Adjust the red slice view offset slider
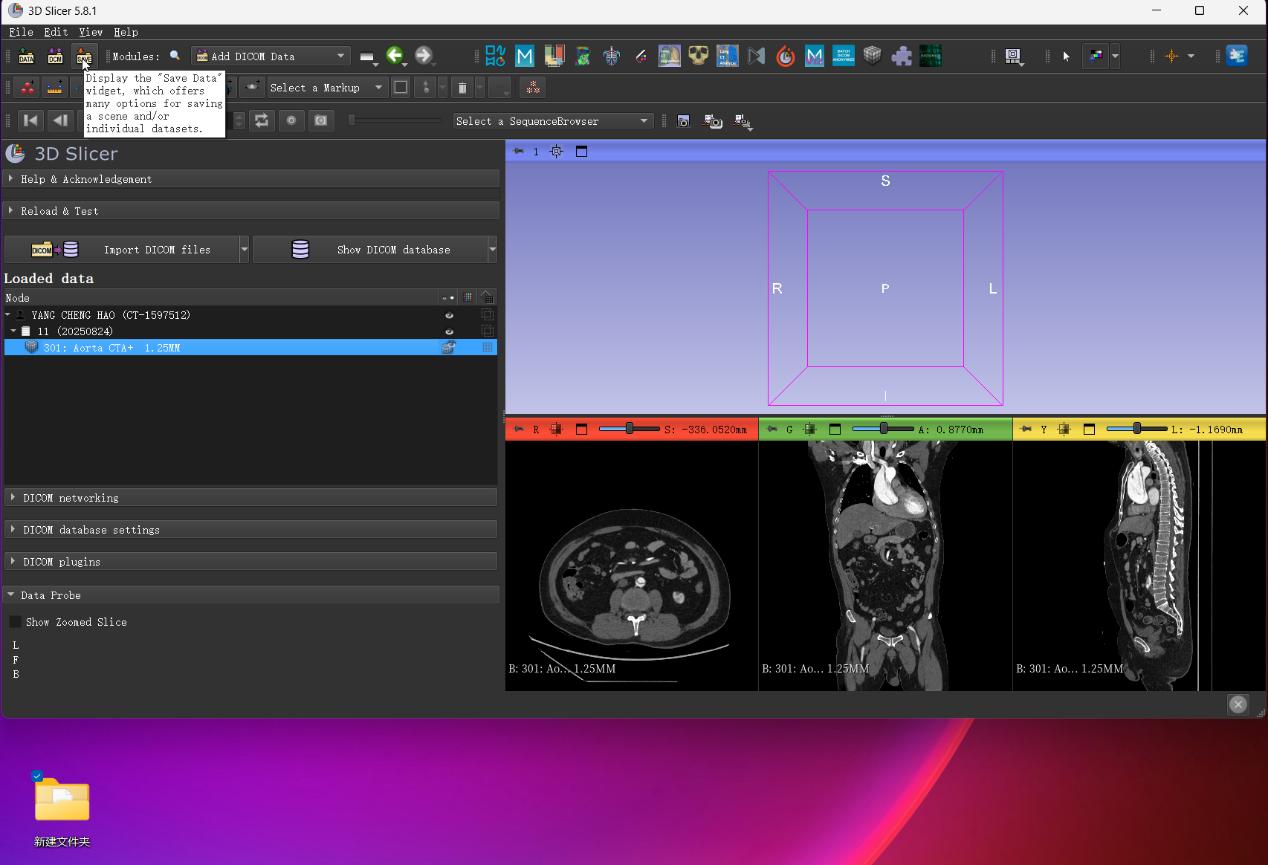Image resolution: width=1268 pixels, height=865 pixels. coord(629,429)
